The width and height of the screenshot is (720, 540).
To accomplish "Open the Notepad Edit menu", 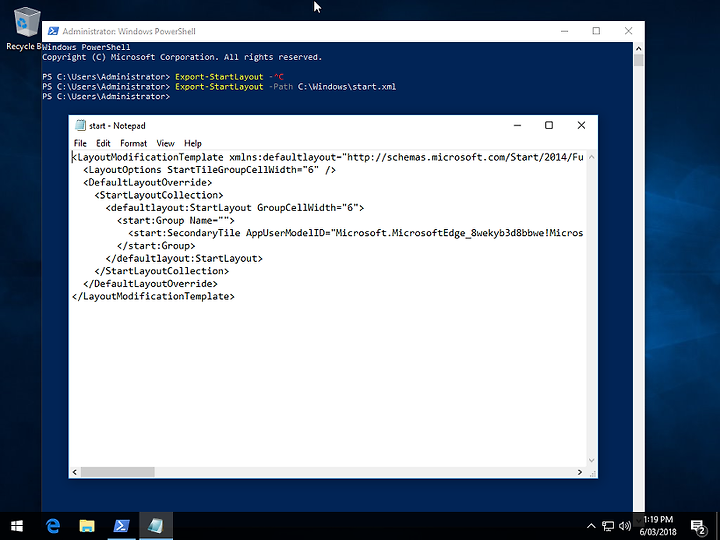I will click(x=103, y=143).
